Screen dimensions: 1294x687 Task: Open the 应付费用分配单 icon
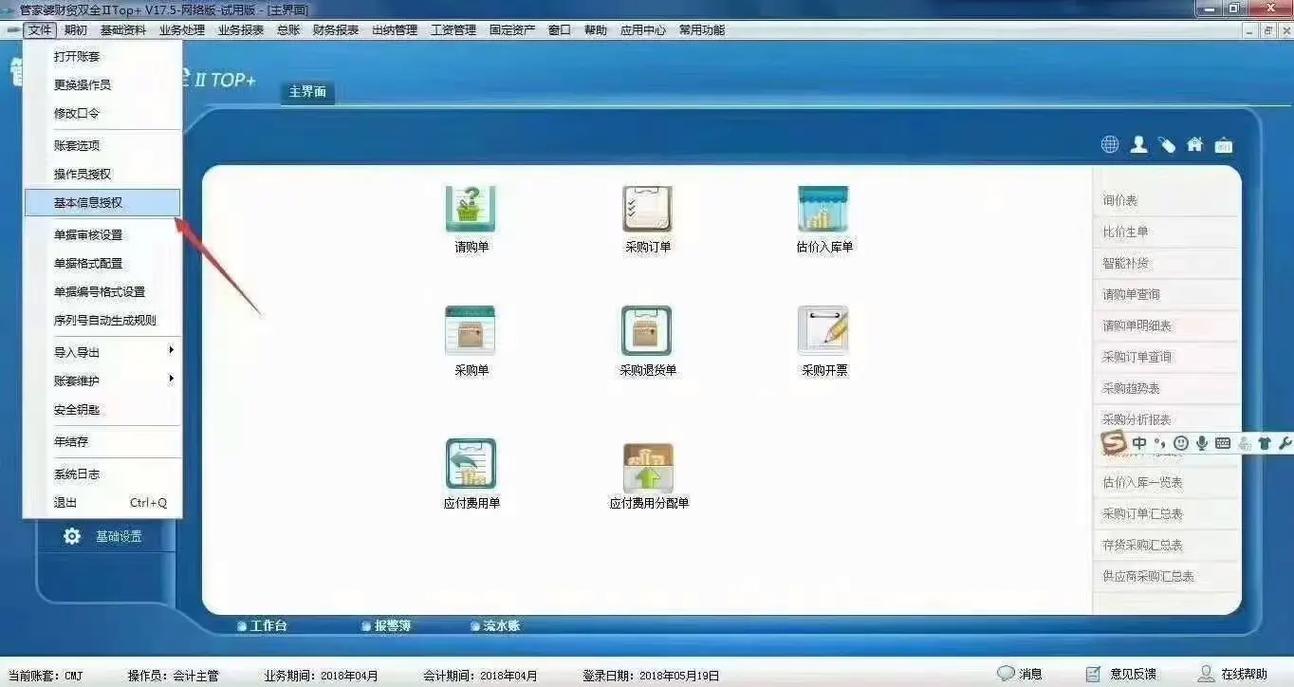point(648,467)
